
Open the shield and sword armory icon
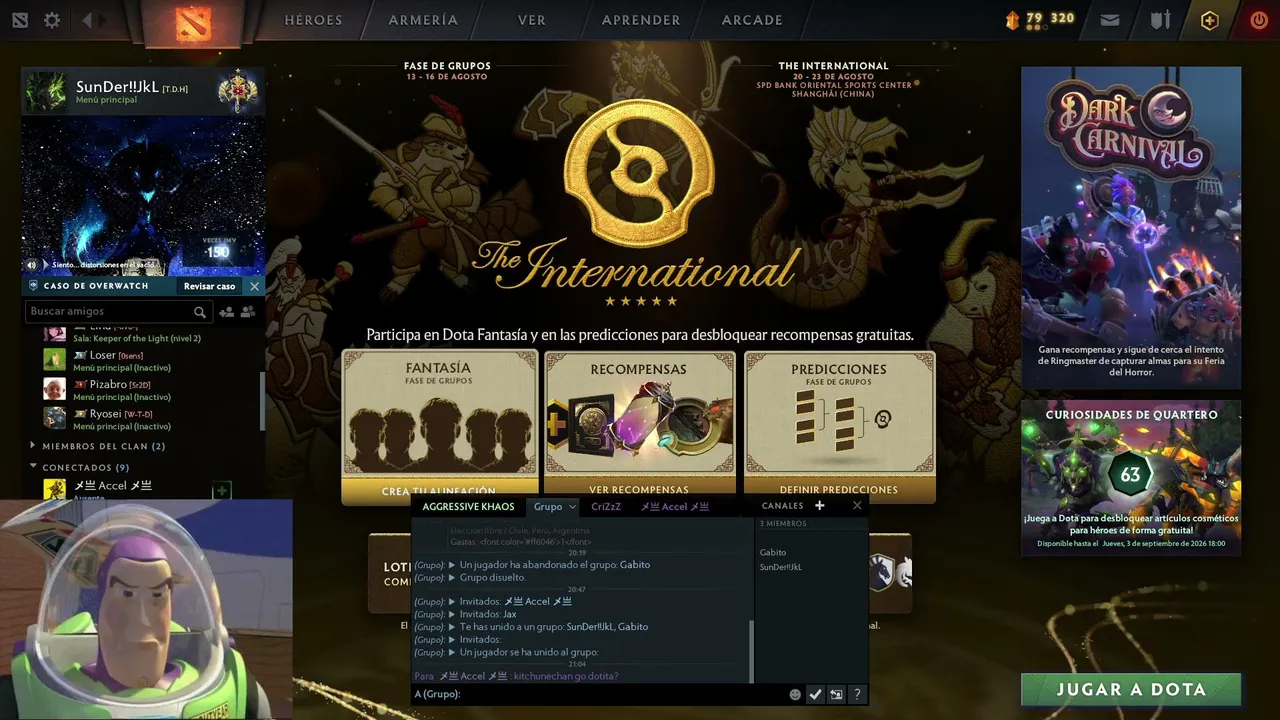coord(1160,20)
